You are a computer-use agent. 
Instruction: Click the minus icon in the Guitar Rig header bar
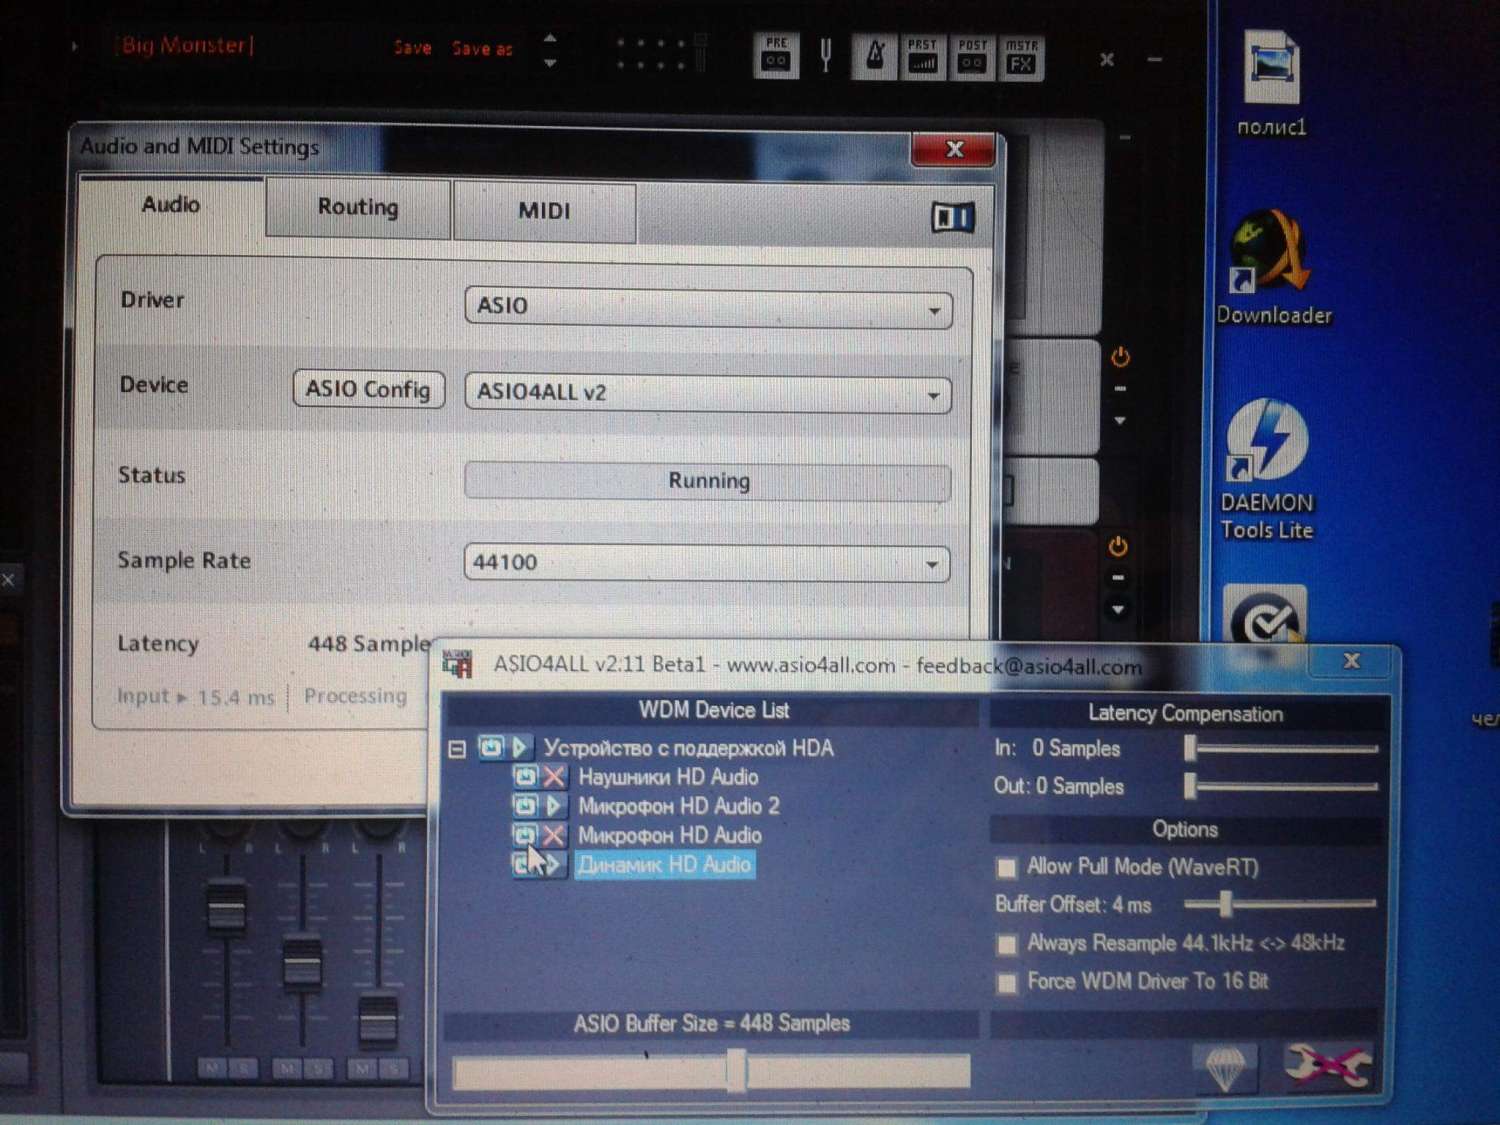coord(1155,60)
